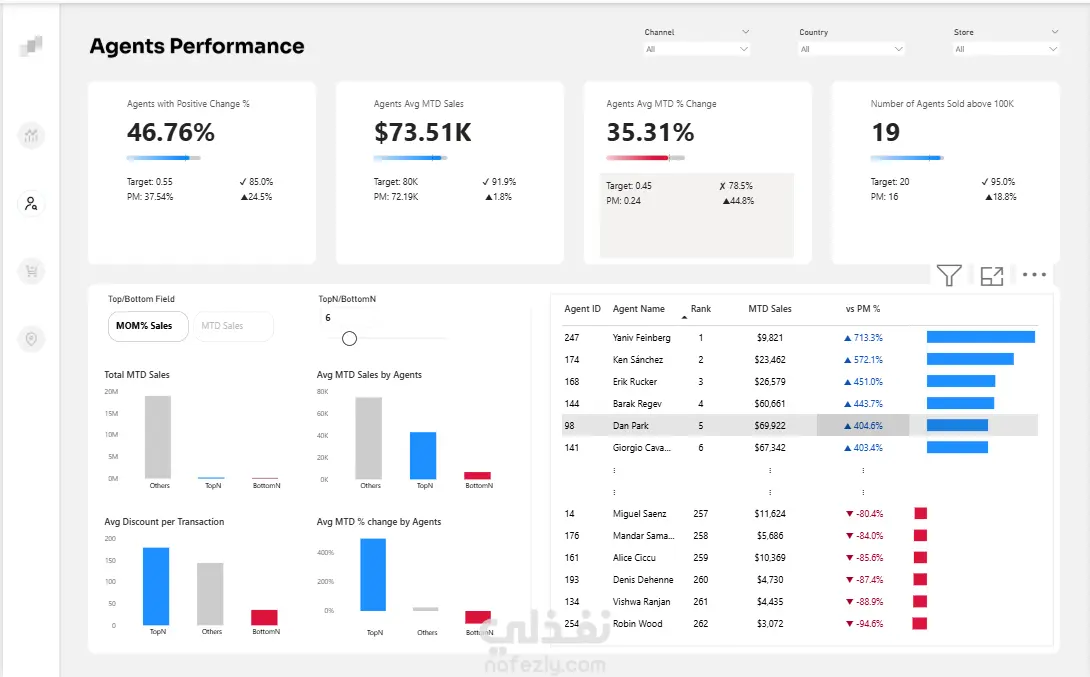The width and height of the screenshot is (1090, 677).
Task: Sort by Agent Name column header
Action: point(638,309)
